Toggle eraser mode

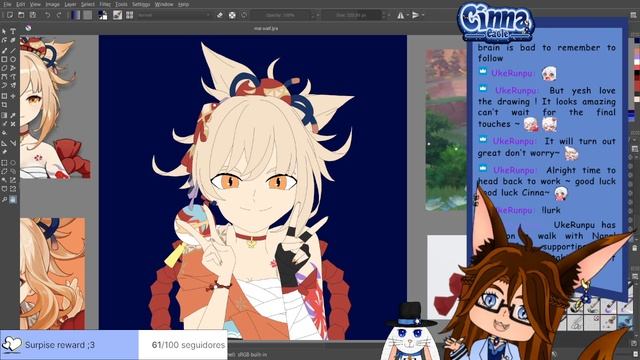click(220, 15)
